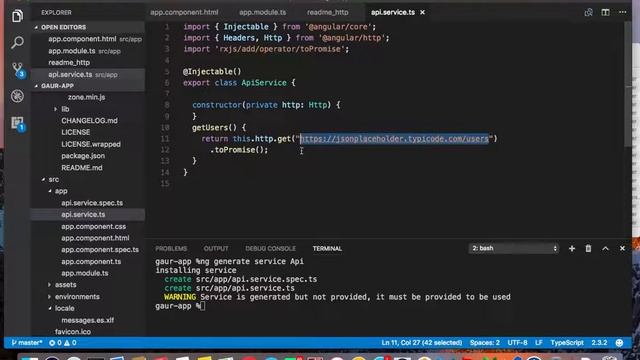Add a new terminal with plus icon
This screenshot has height=360, width=640.
tap(572, 248)
